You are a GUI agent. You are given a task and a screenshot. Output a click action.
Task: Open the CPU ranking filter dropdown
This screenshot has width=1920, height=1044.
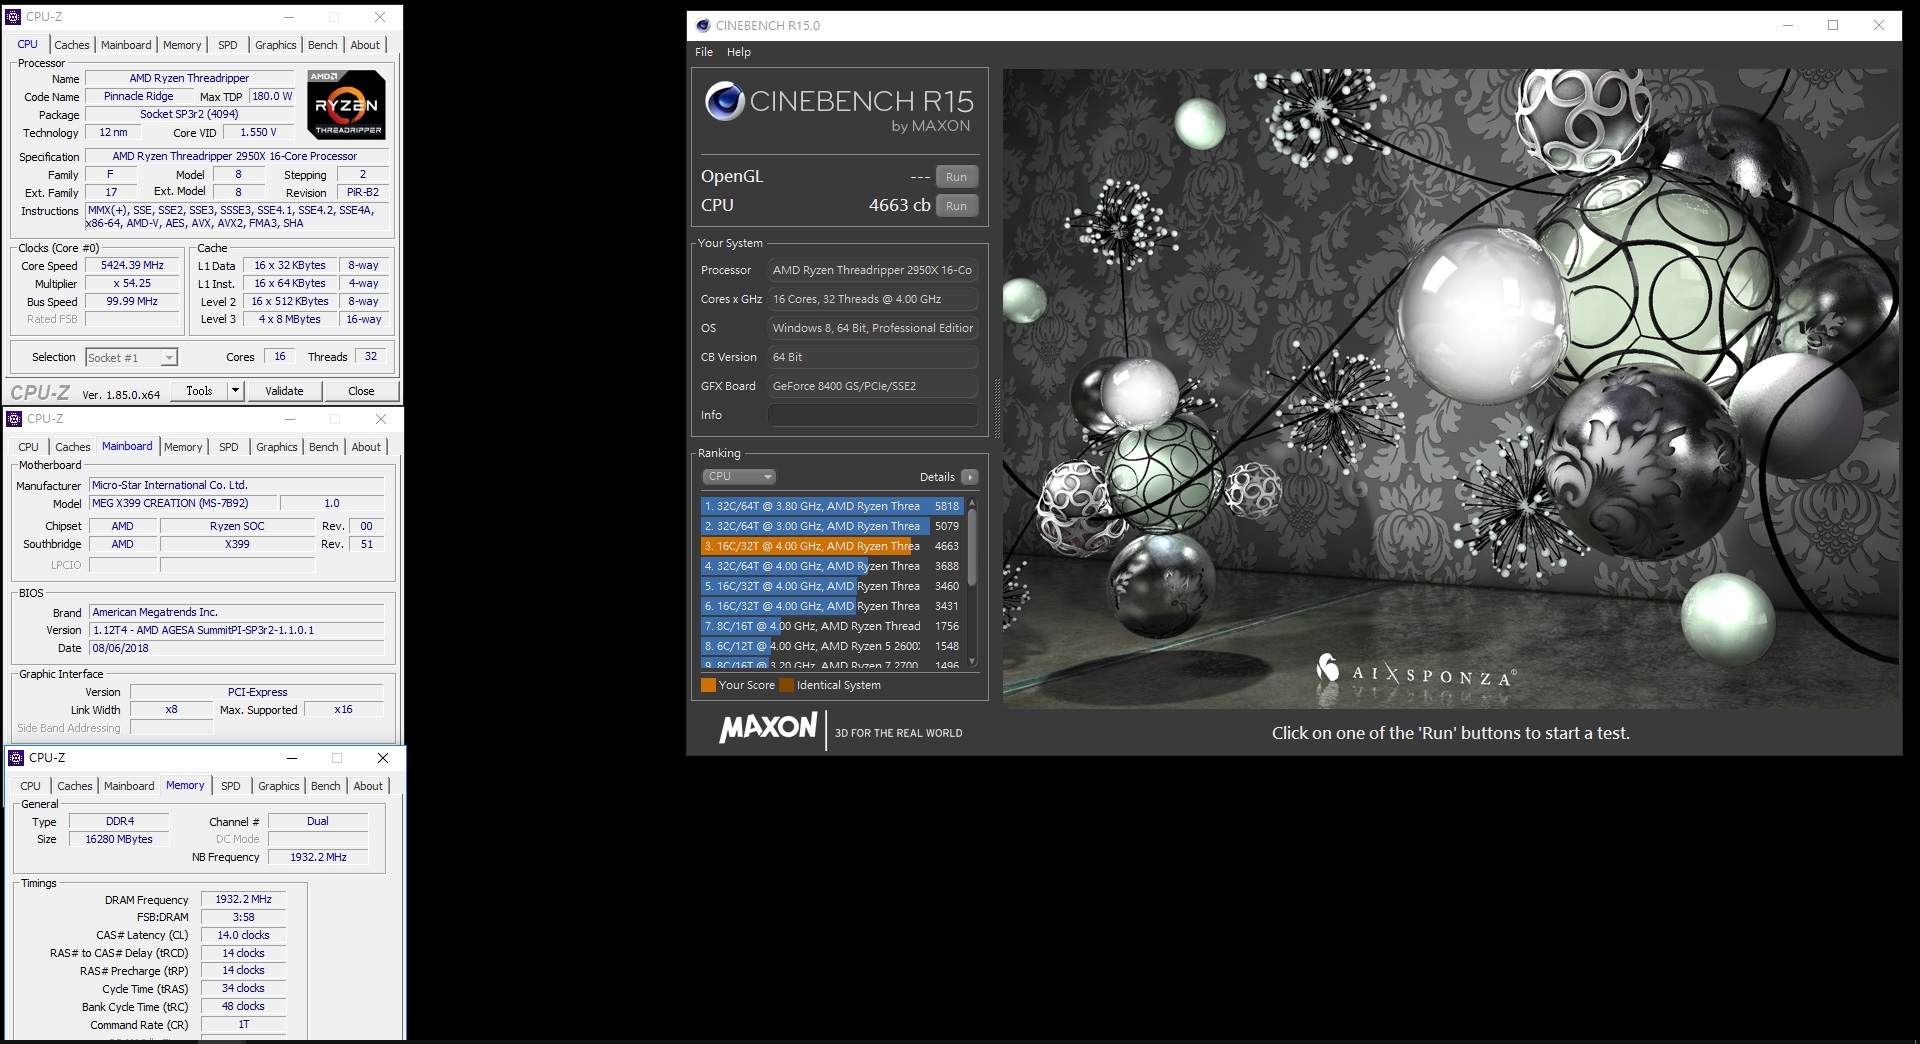point(739,477)
